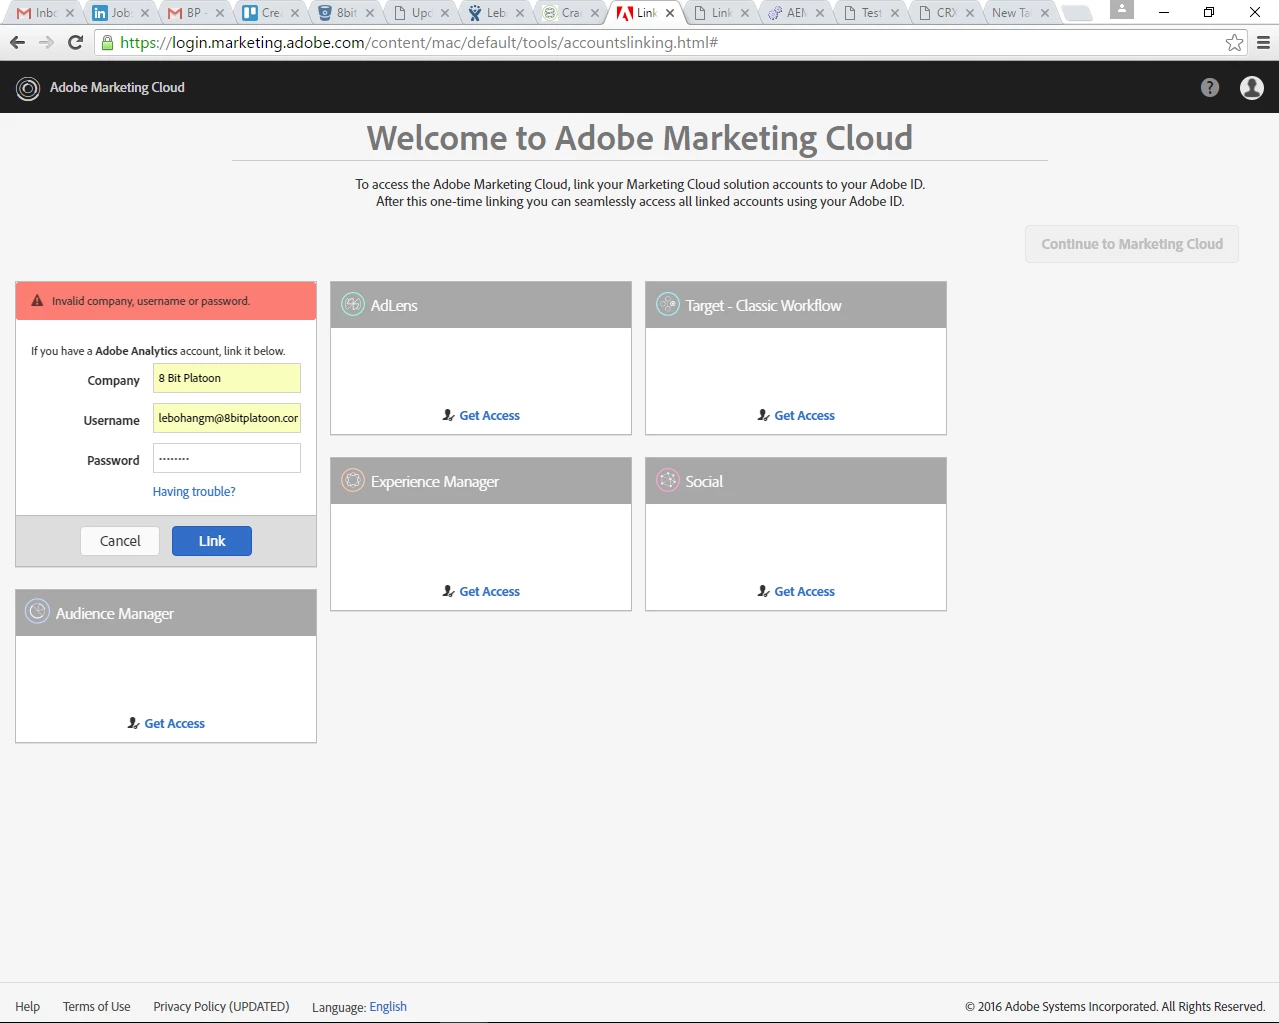The height and width of the screenshot is (1023, 1279).
Task: Click the Chrome user profile button in title bar
Action: pos(1122,10)
